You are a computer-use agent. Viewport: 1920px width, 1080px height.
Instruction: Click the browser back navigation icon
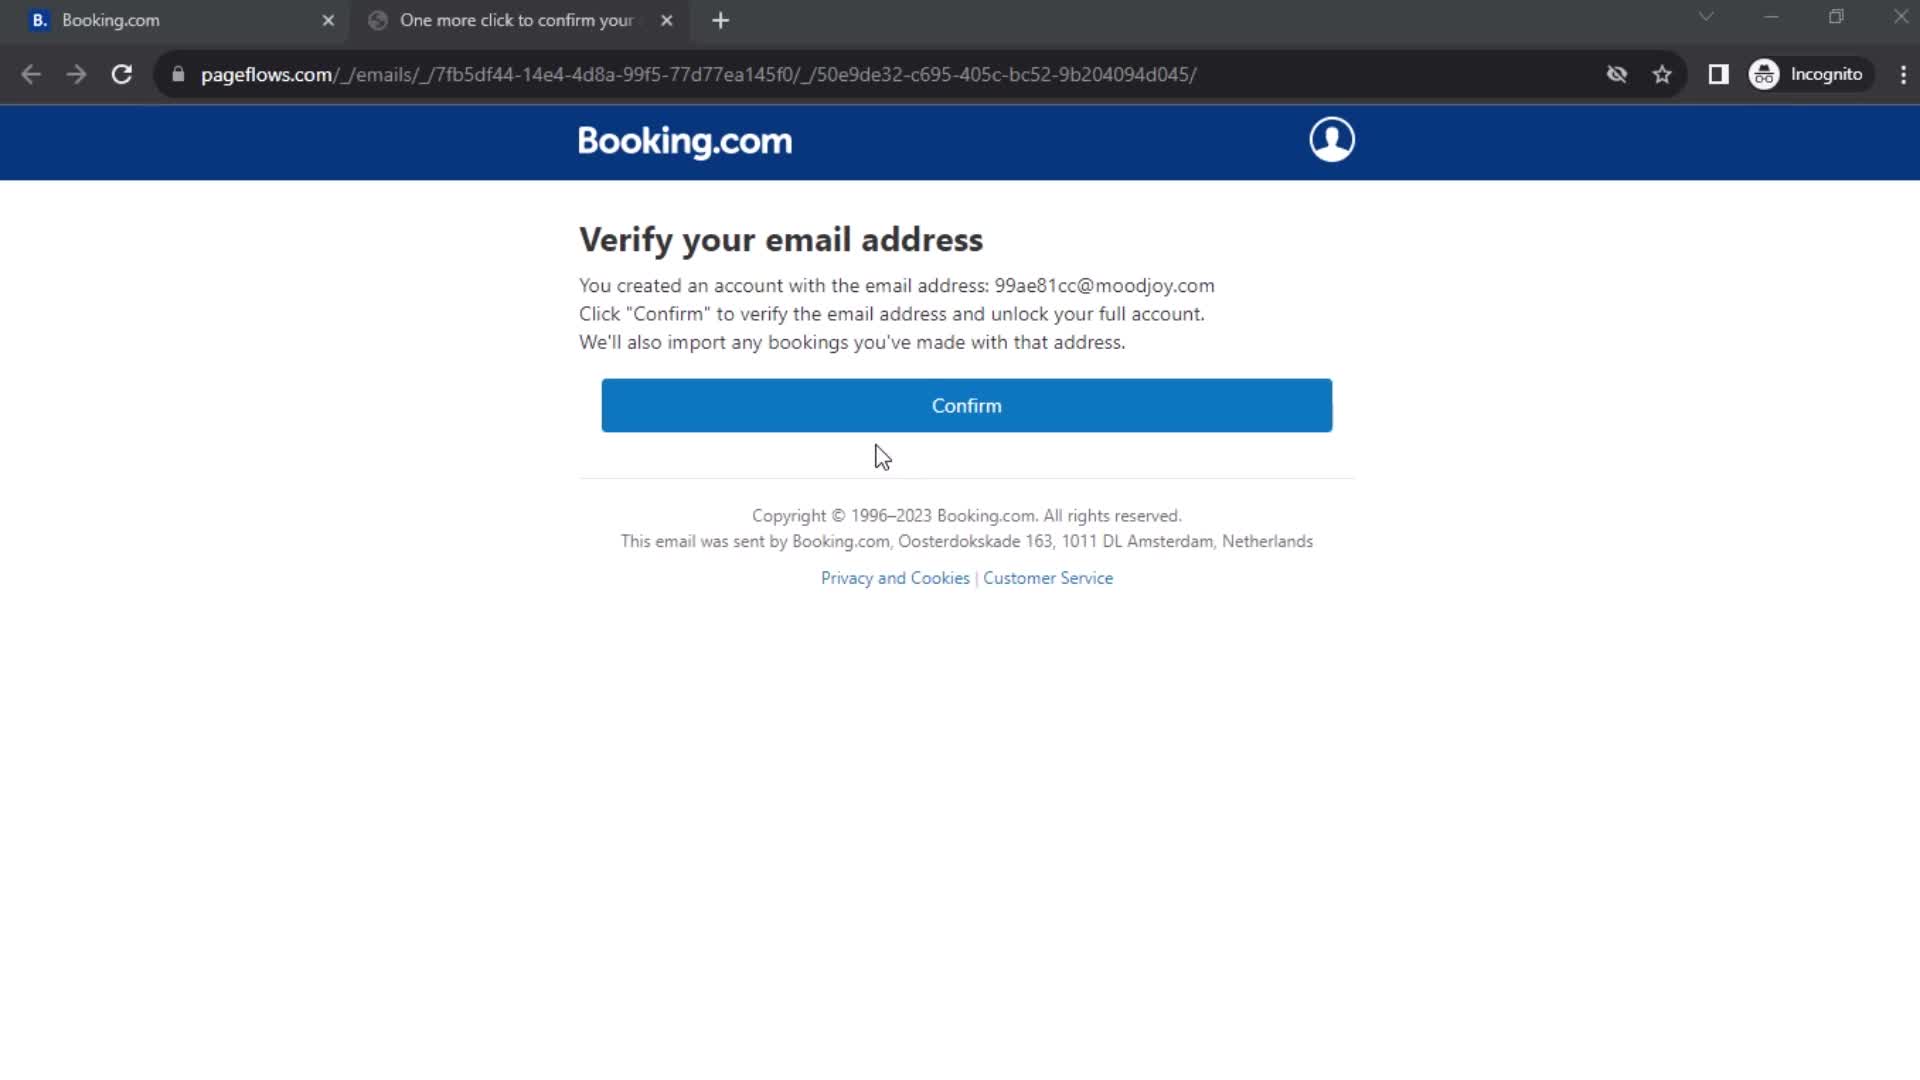point(30,74)
